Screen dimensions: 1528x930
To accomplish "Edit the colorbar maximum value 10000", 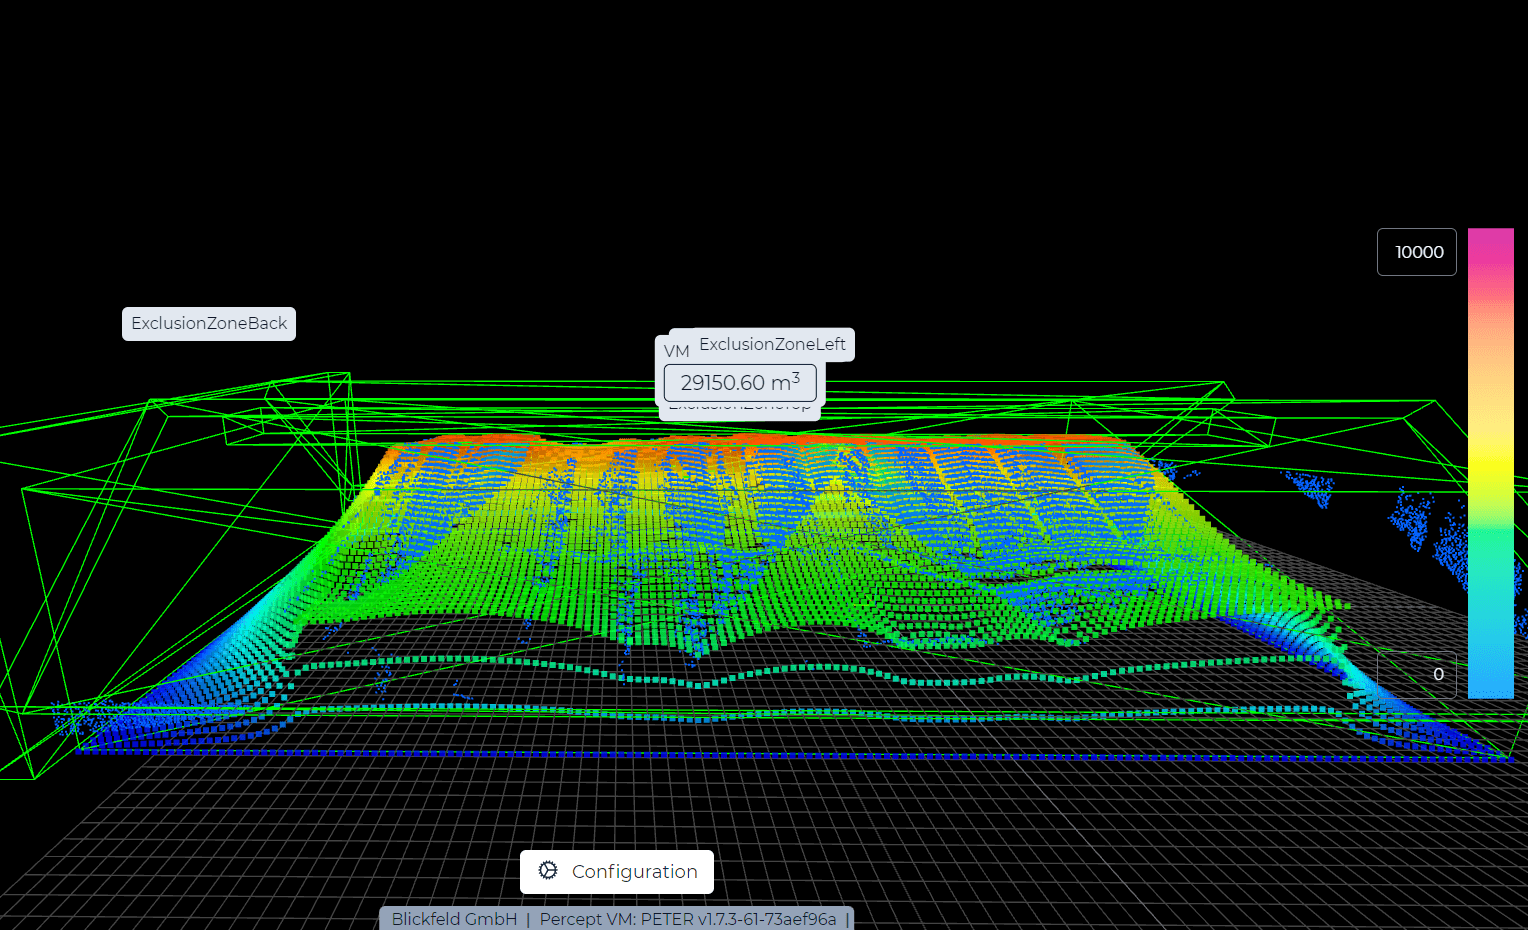I will coord(1417,252).
